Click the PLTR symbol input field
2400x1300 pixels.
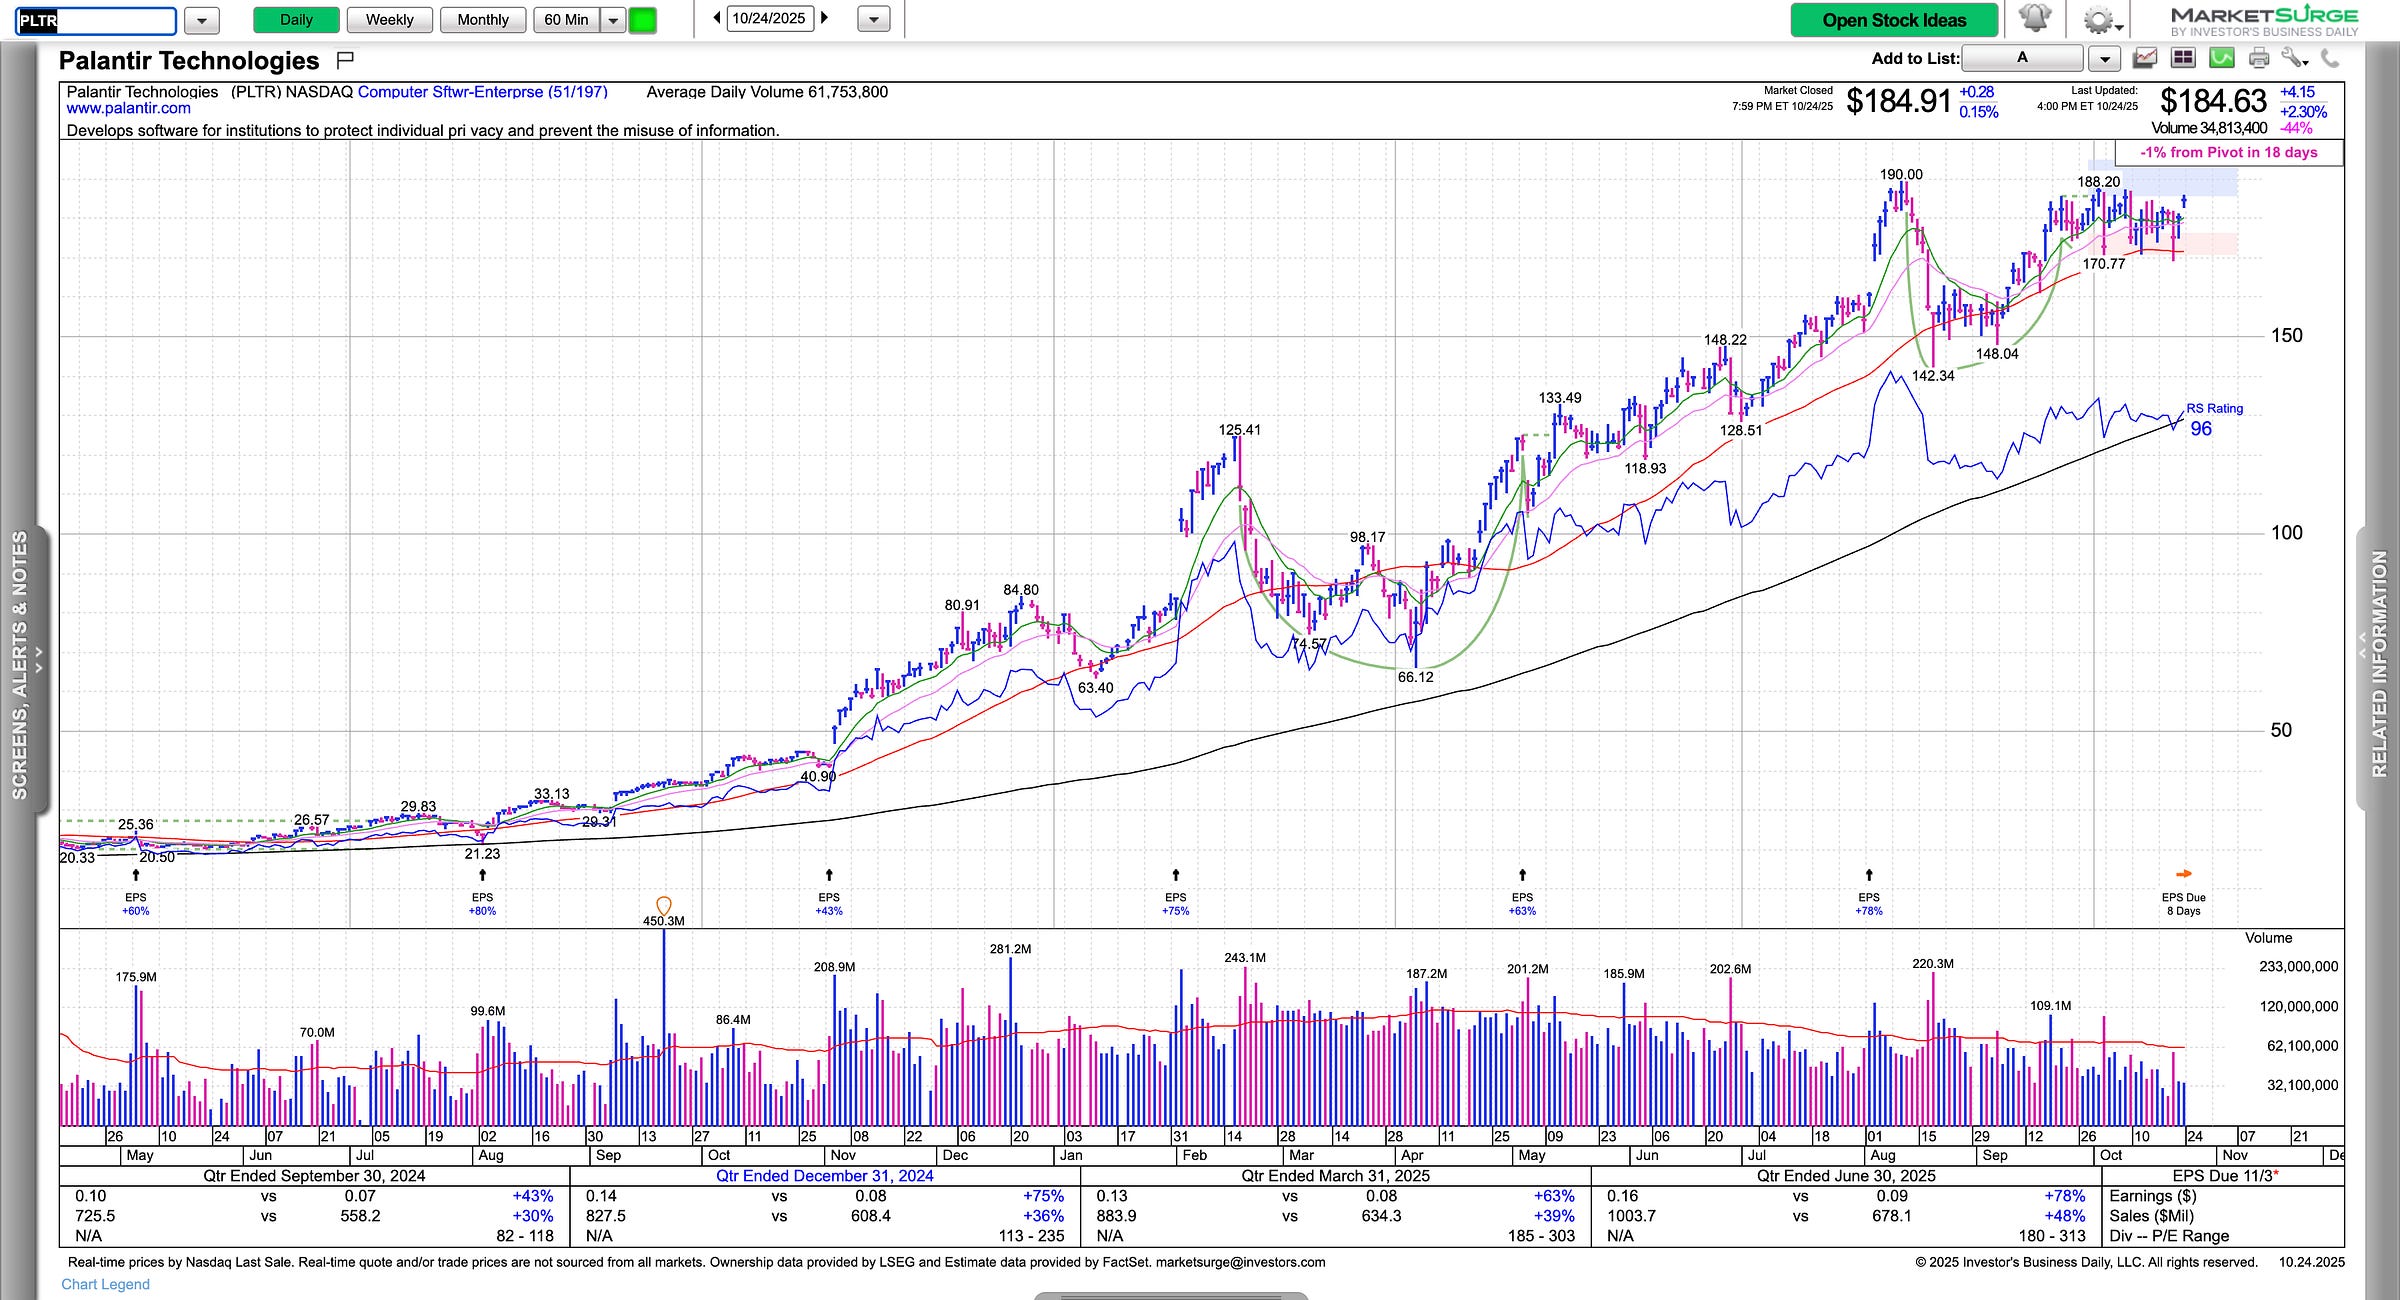(96, 20)
